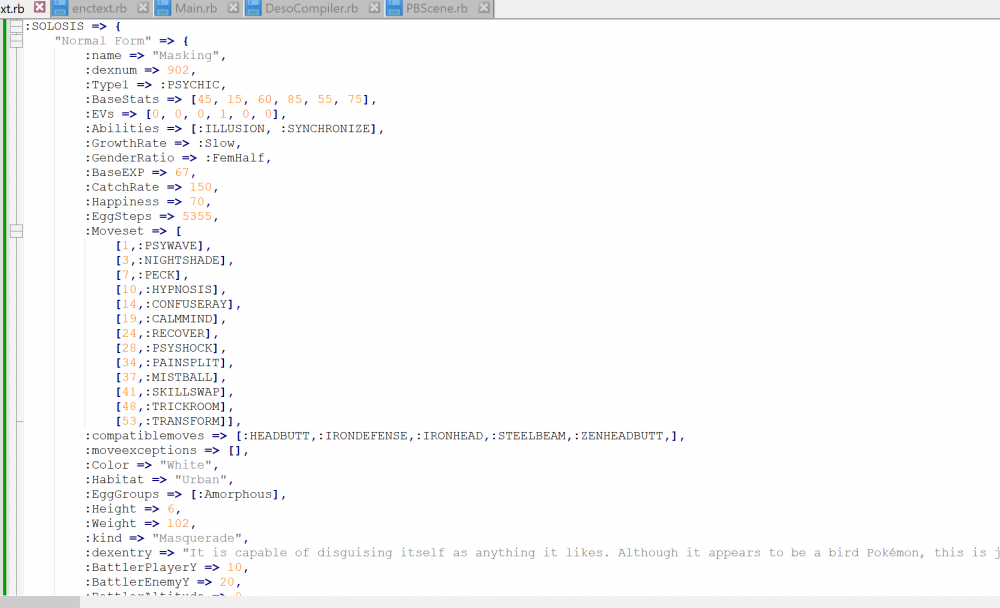Image resolution: width=1000 pixels, height=608 pixels.
Task: Click the :PAINSPLIT move entry
Action: pyautogui.click(x=174, y=363)
